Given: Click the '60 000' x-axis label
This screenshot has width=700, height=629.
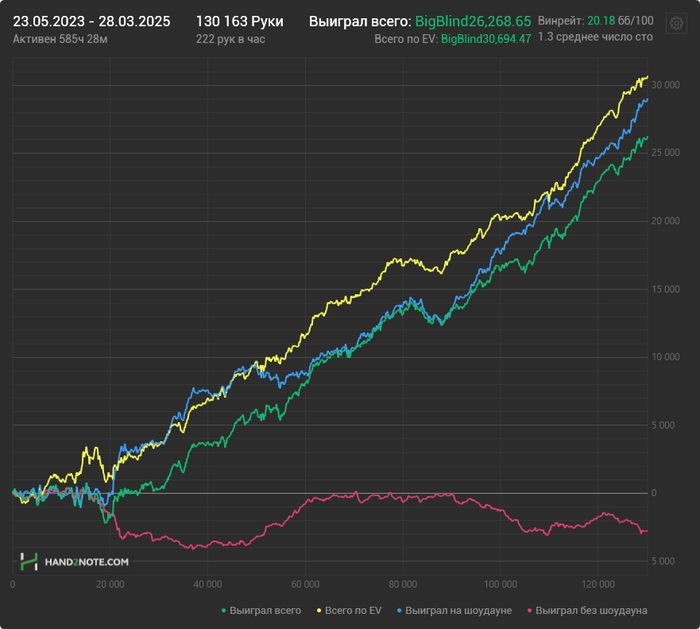Looking at the screenshot, I should click(305, 584).
